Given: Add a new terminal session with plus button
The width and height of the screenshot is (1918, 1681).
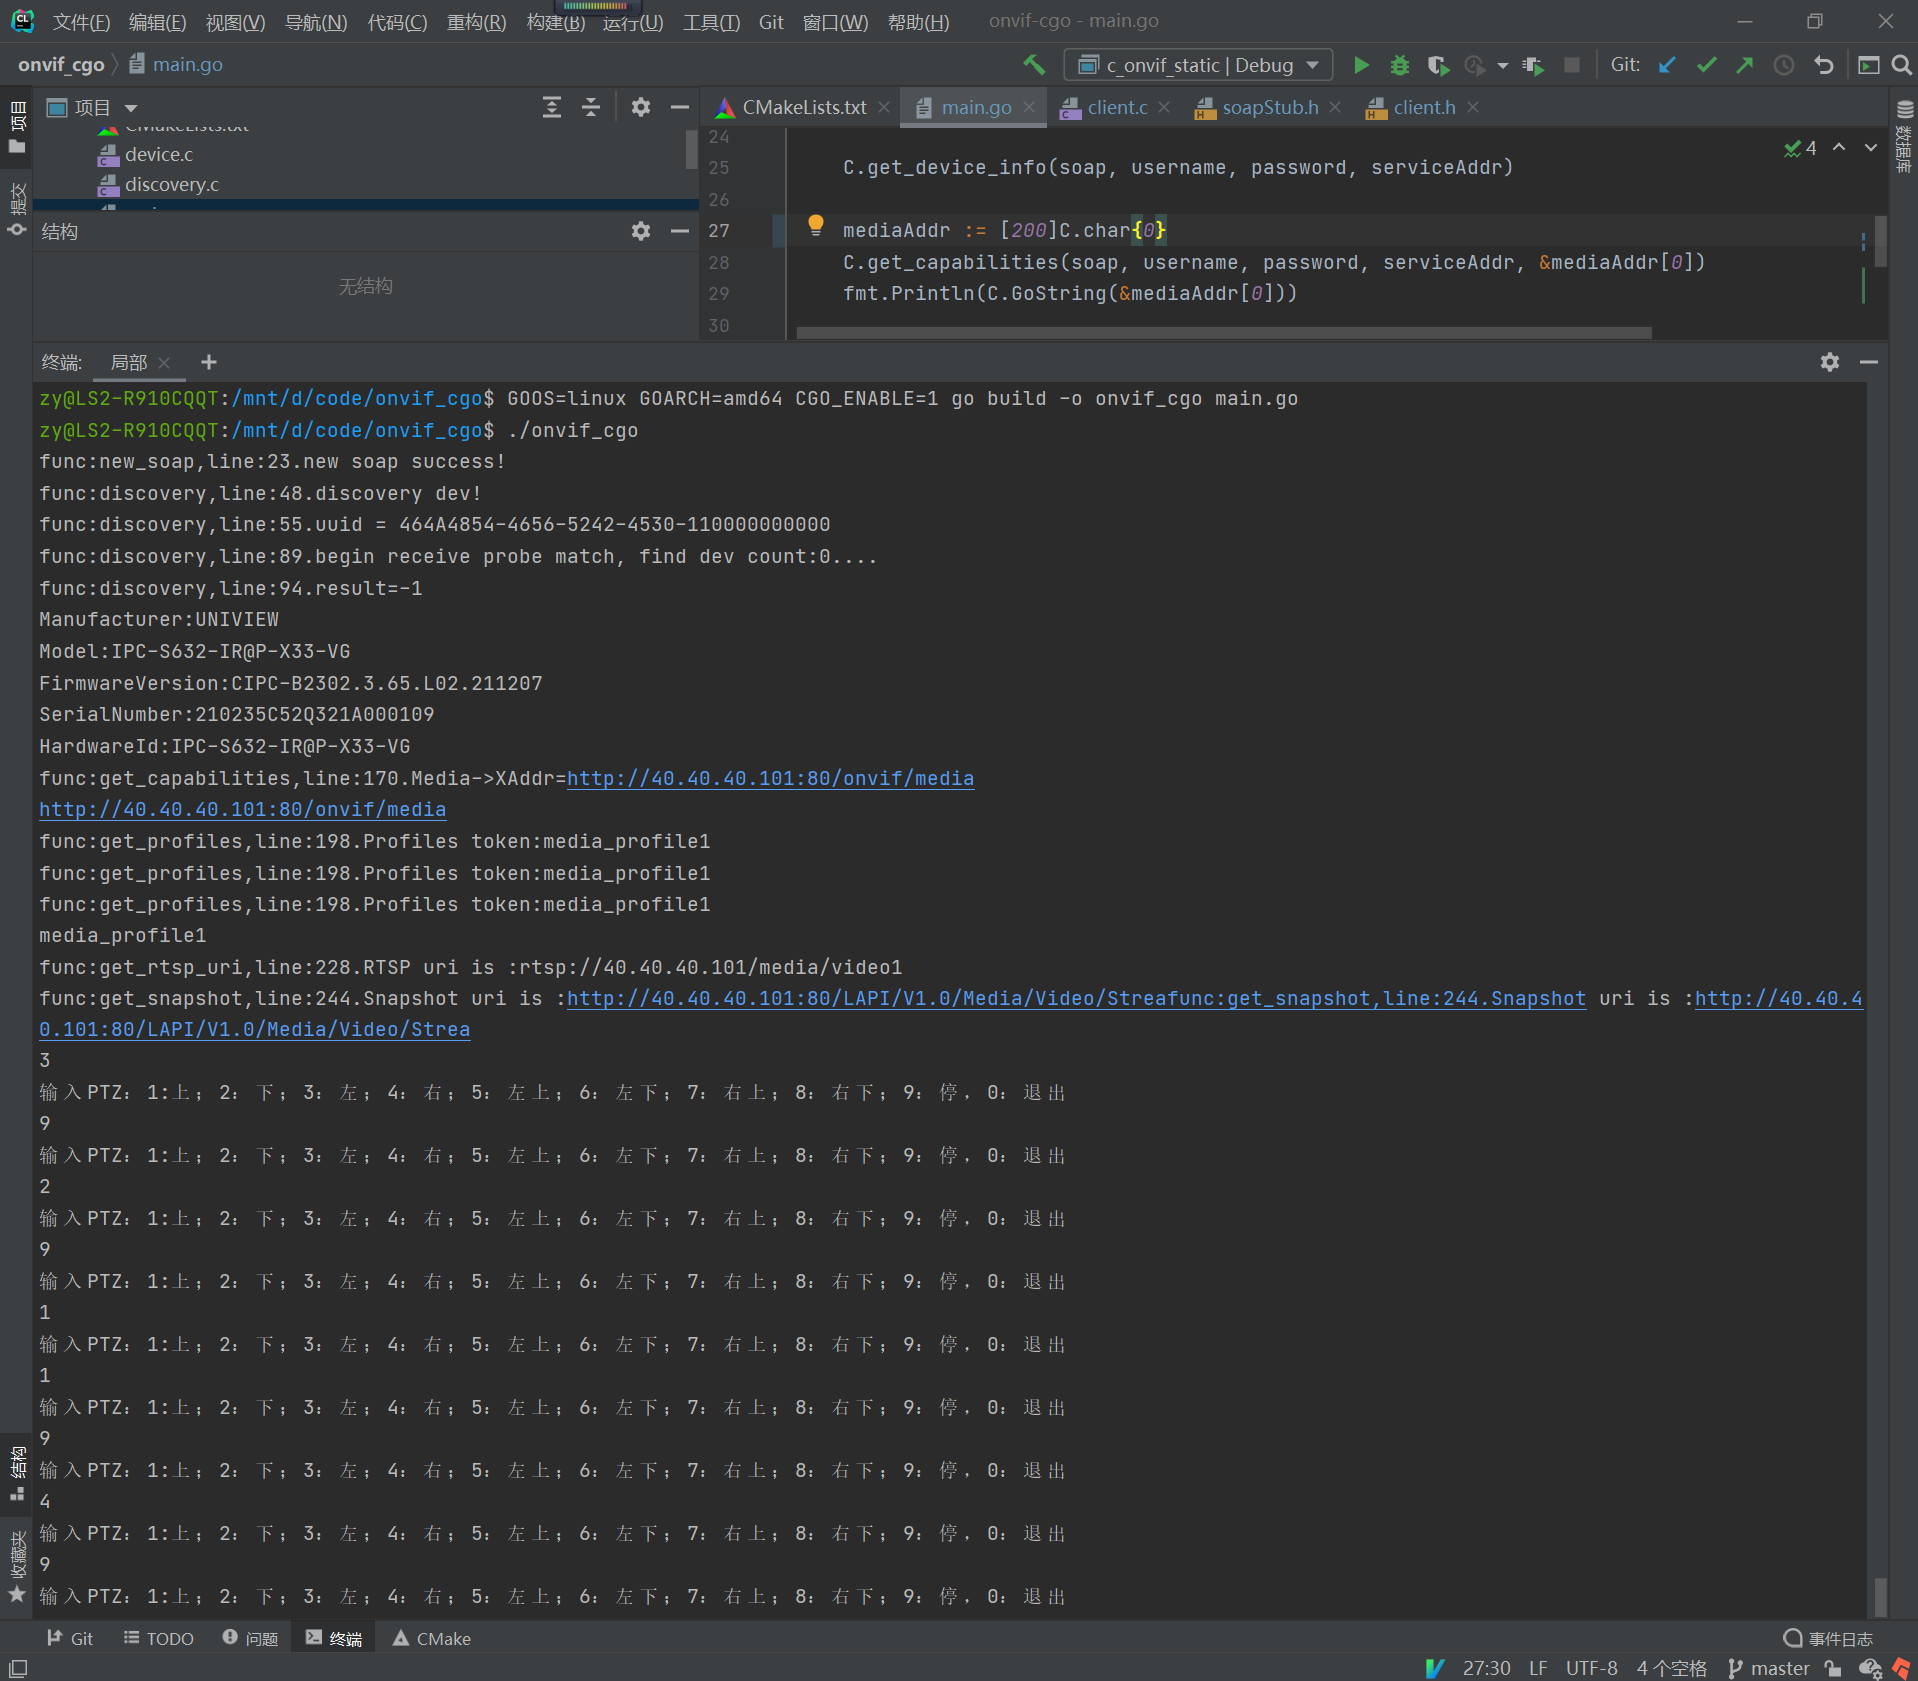Looking at the screenshot, I should click(x=209, y=362).
